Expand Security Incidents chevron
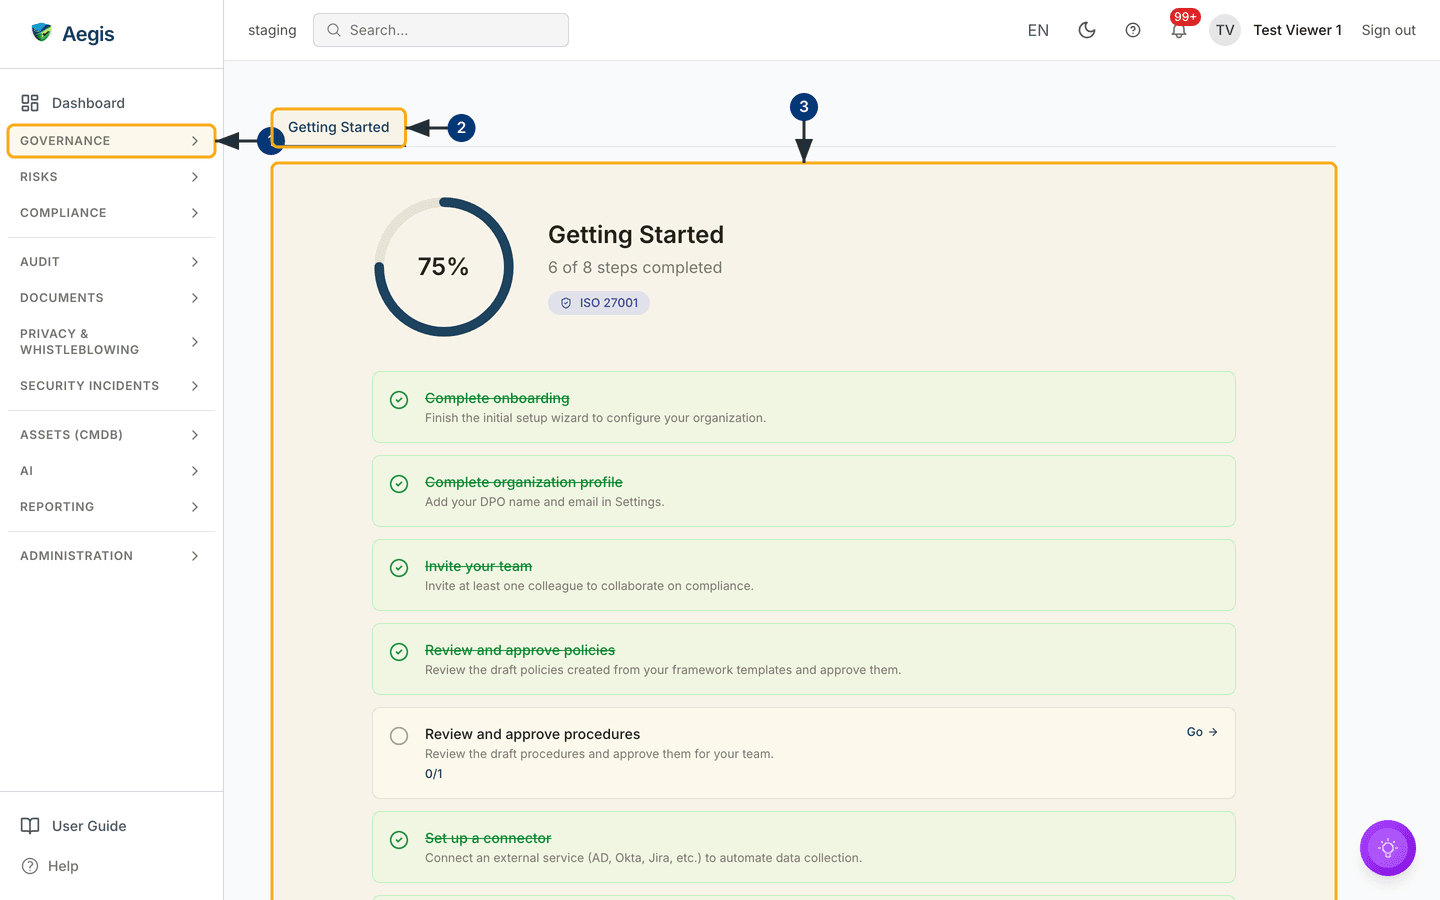 click(195, 386)
